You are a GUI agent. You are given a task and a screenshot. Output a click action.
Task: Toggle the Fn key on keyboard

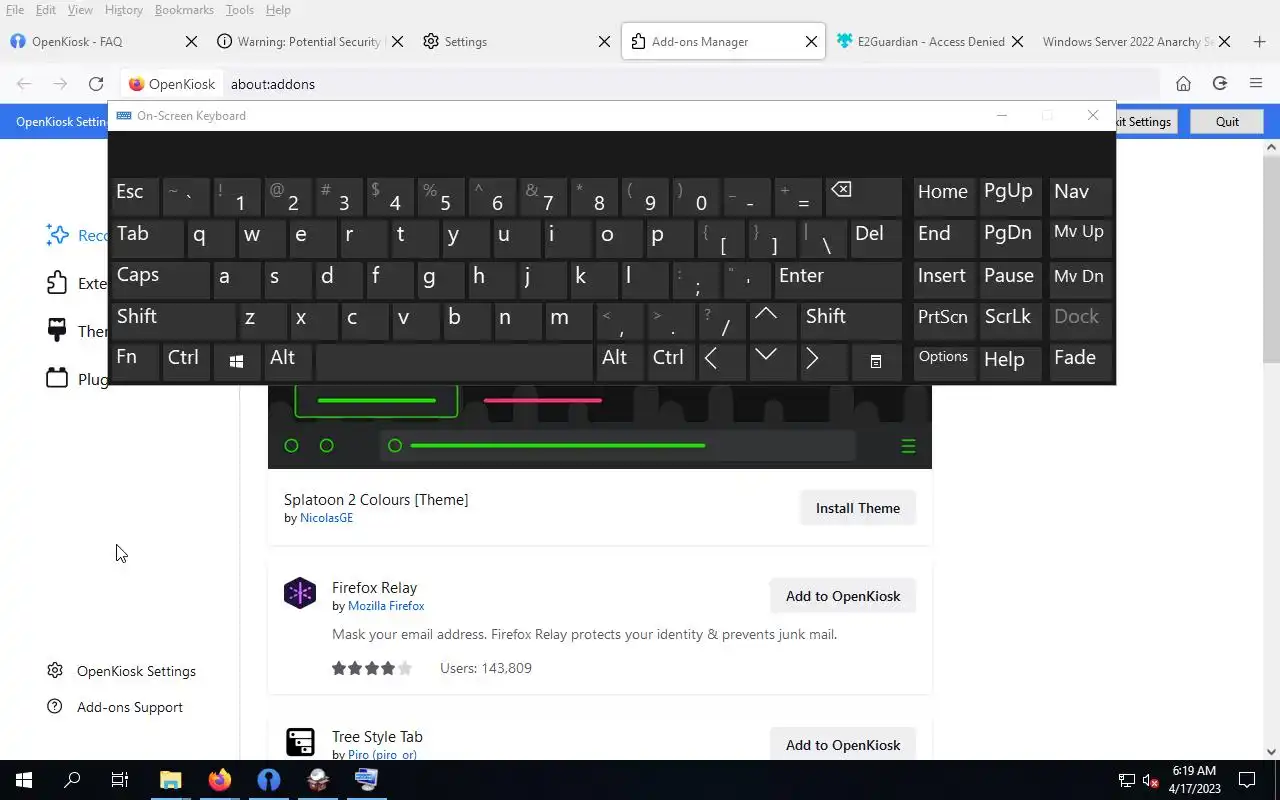(x=135, y=362)
